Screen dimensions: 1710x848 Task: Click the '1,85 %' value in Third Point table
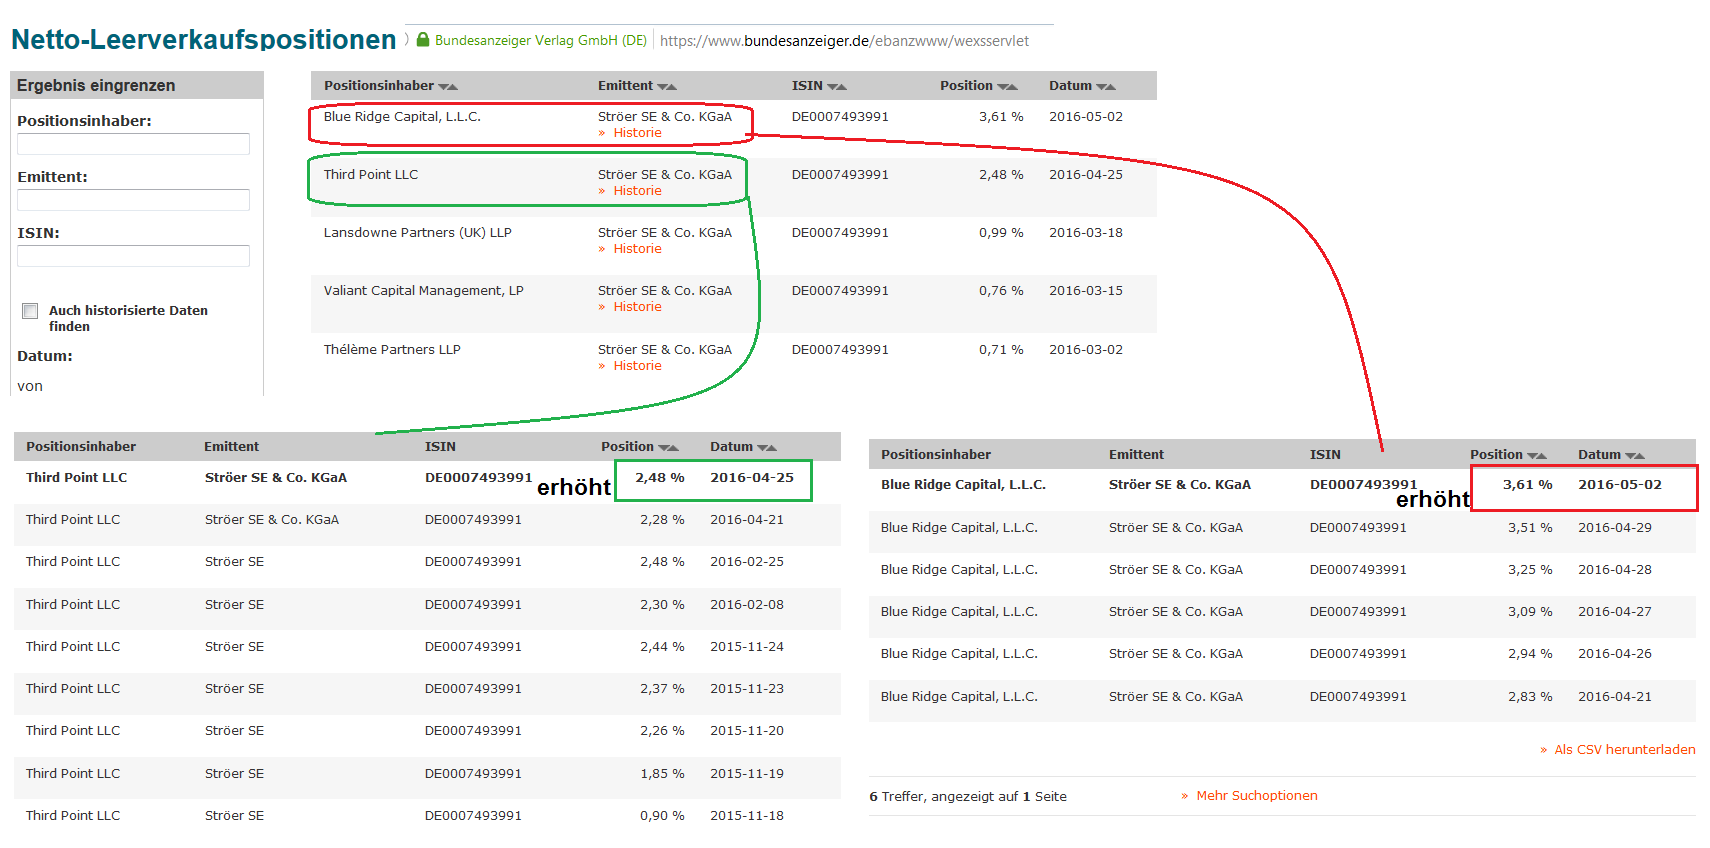click(x=662, y=774)
